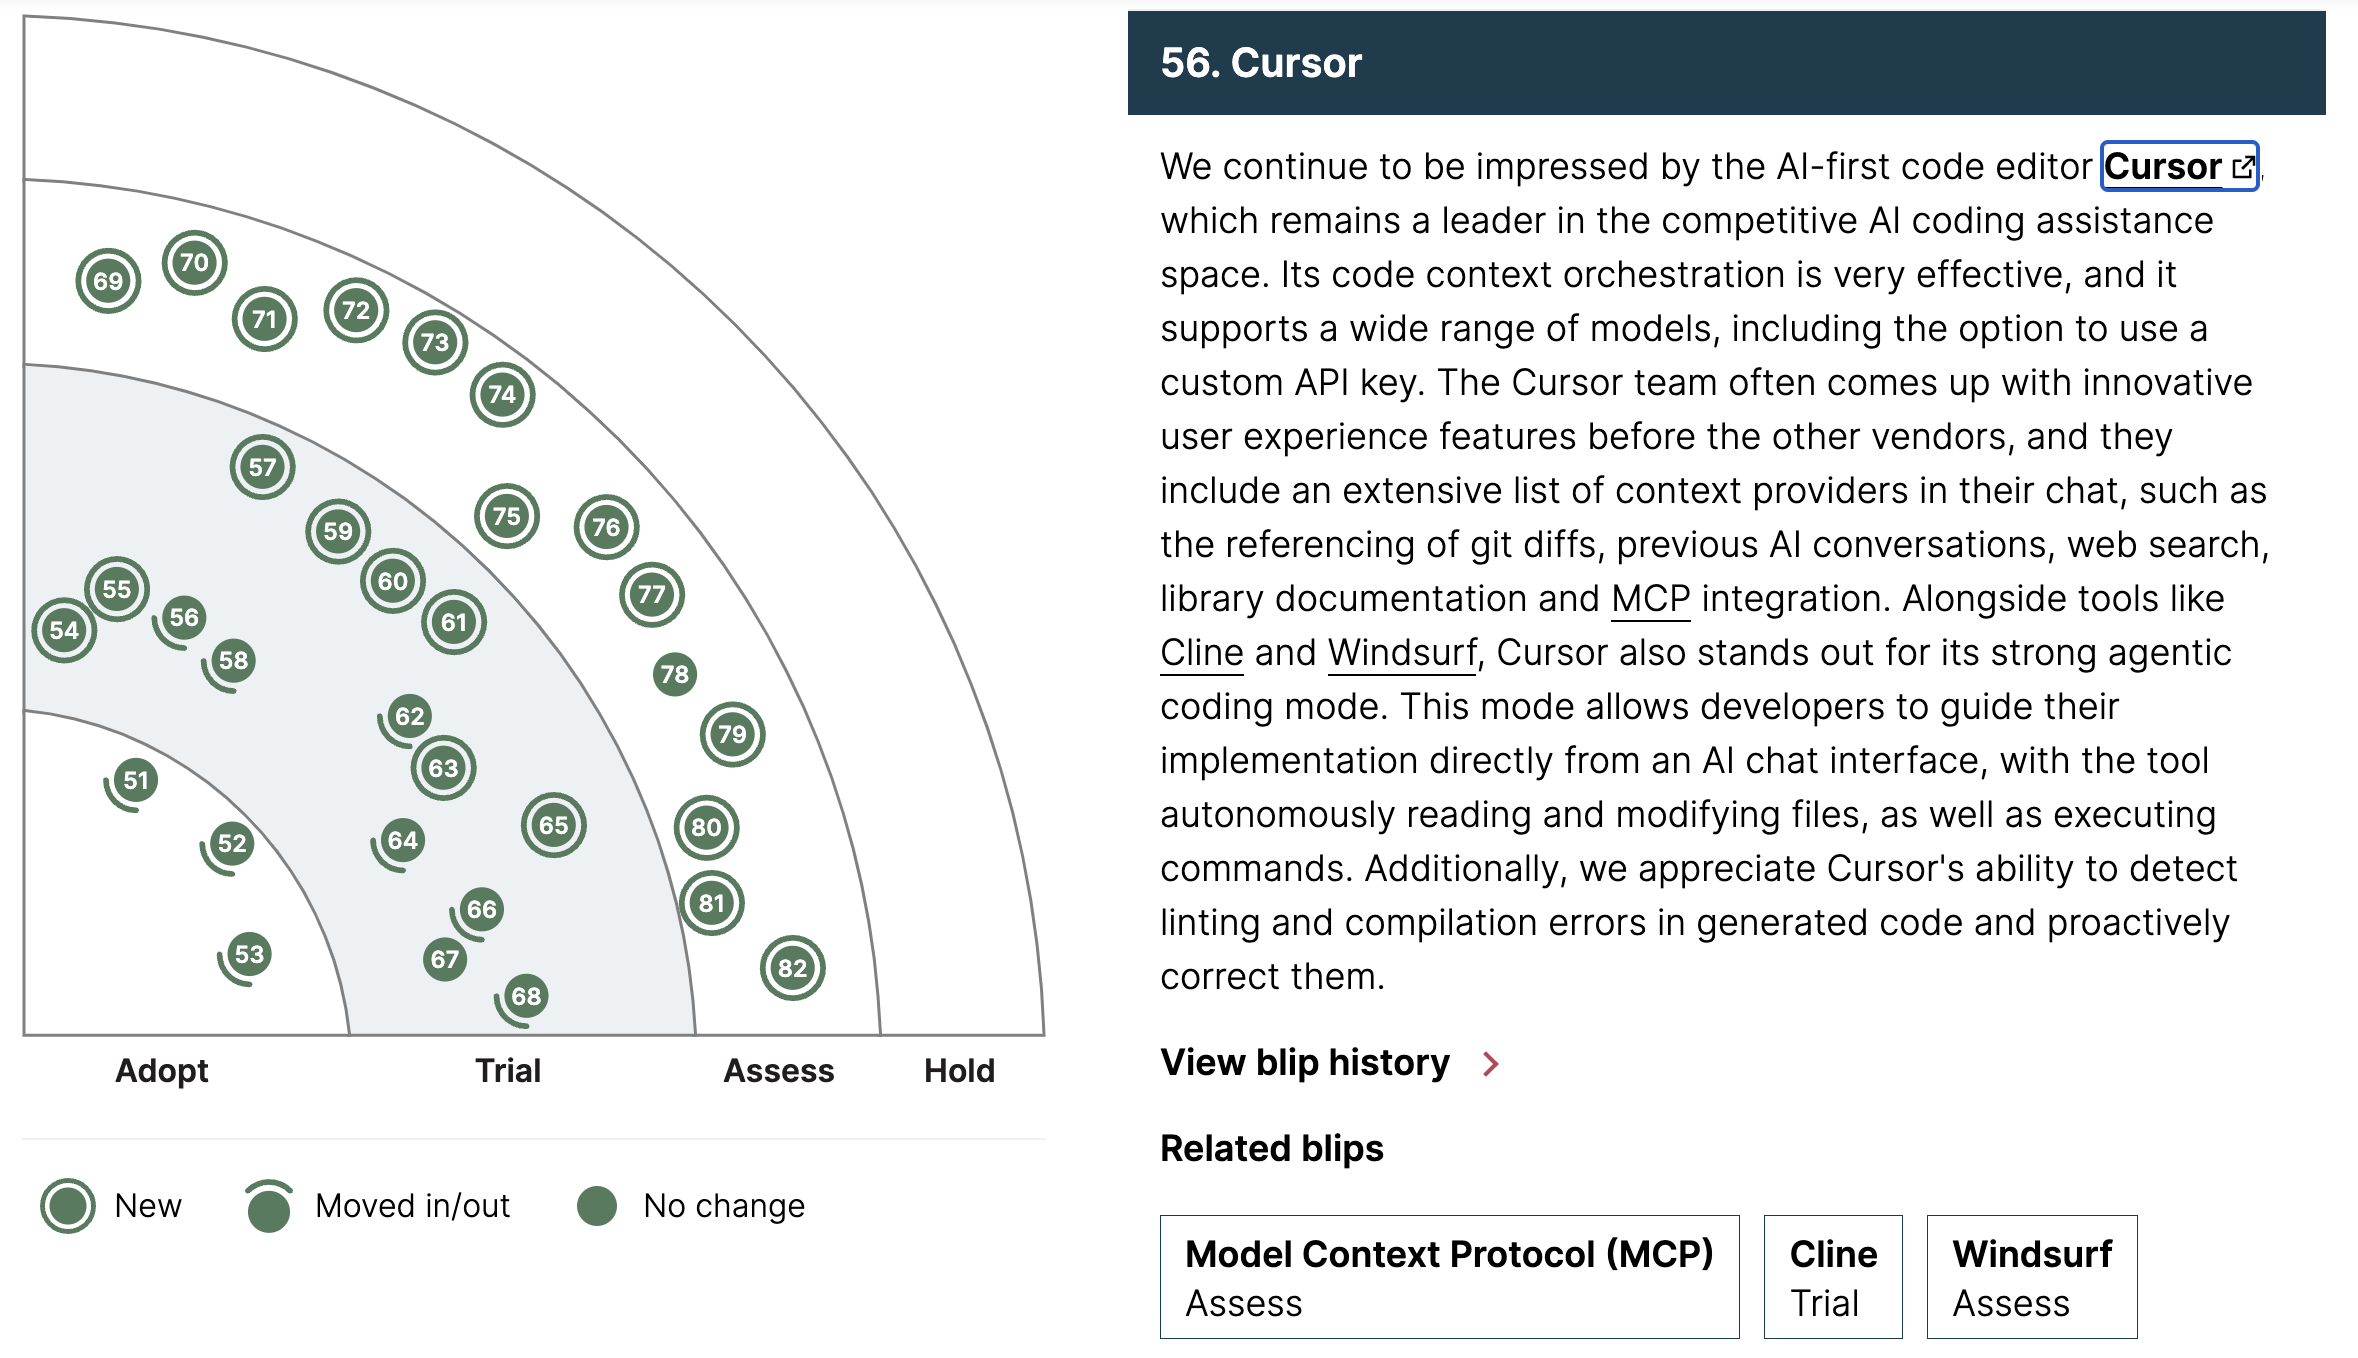Click radar blip 65

pos(553,825)
